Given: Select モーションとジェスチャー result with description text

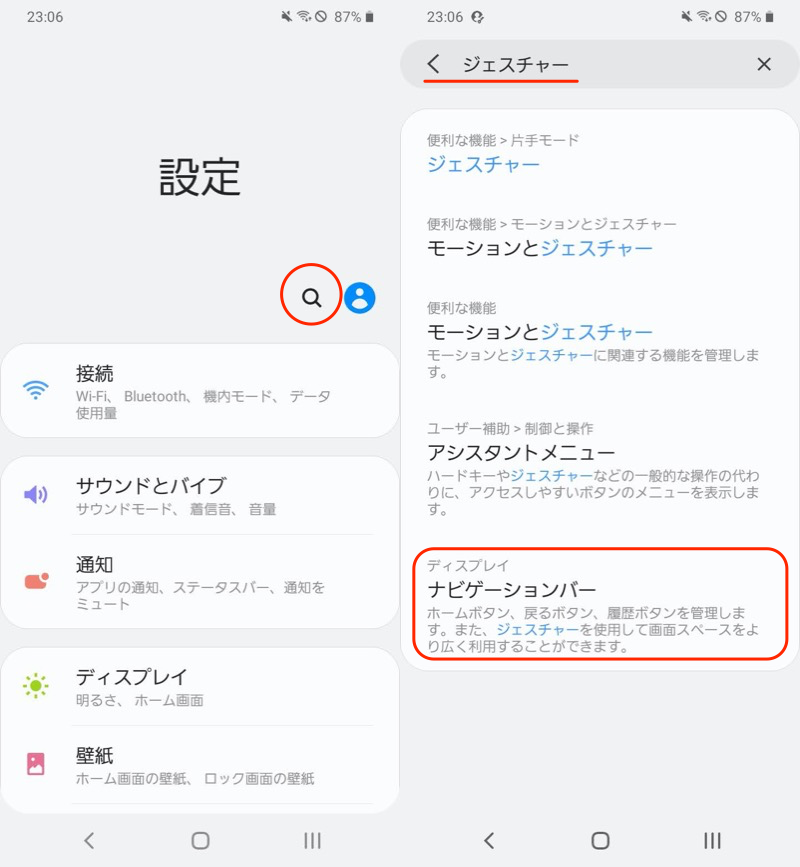Looking at the screenshot, I should tap(600, 340).
